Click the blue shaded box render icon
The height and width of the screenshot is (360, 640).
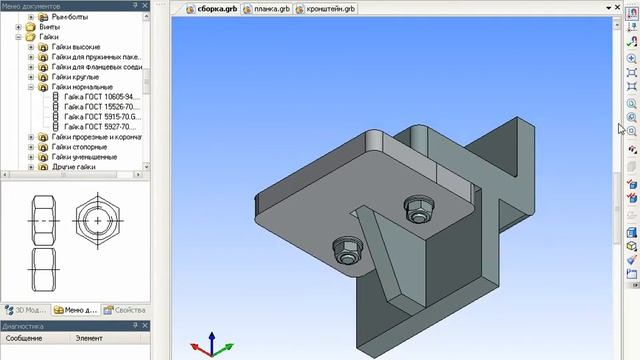click(x=632, y=232)
